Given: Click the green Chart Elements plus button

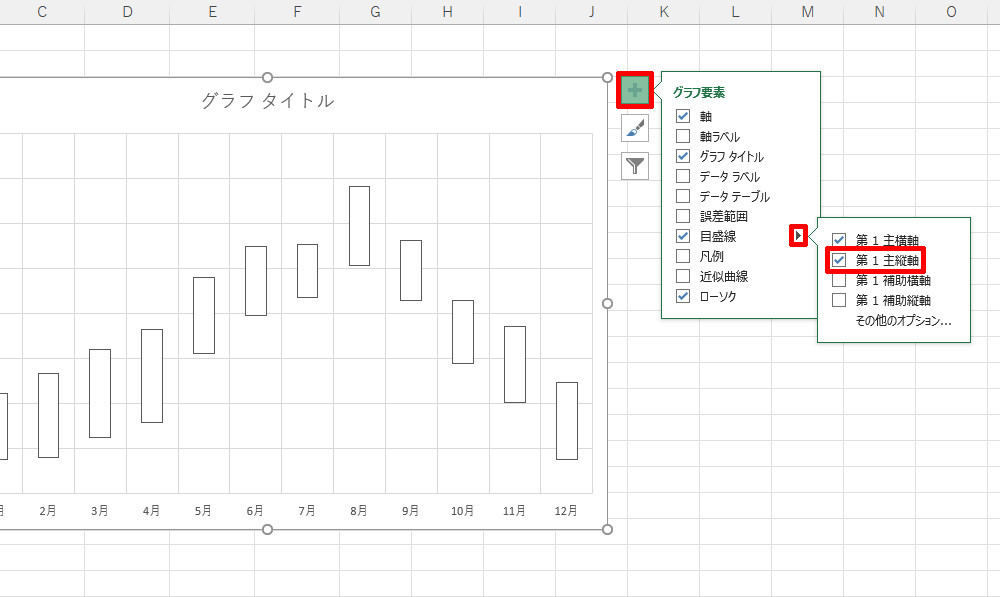Looking at the screenshot, I should point(635,90).
